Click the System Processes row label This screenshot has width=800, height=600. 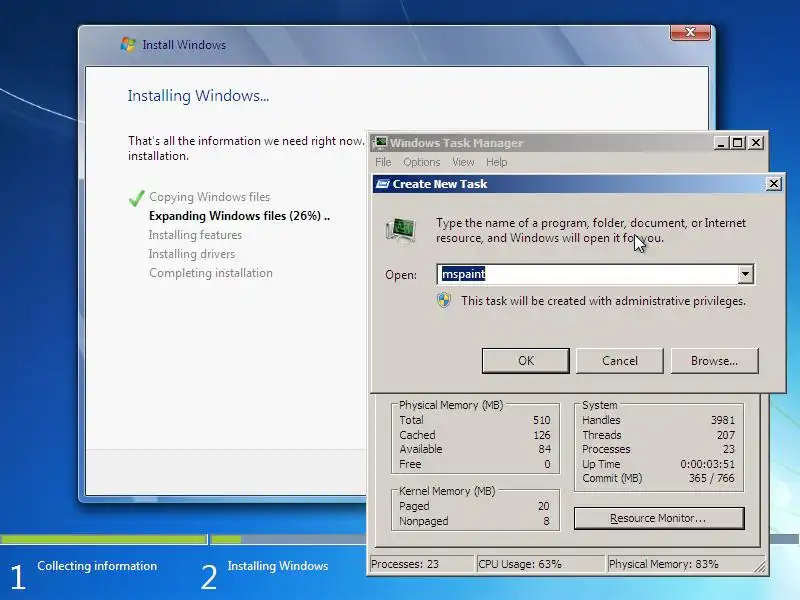[x=606, y=449]
